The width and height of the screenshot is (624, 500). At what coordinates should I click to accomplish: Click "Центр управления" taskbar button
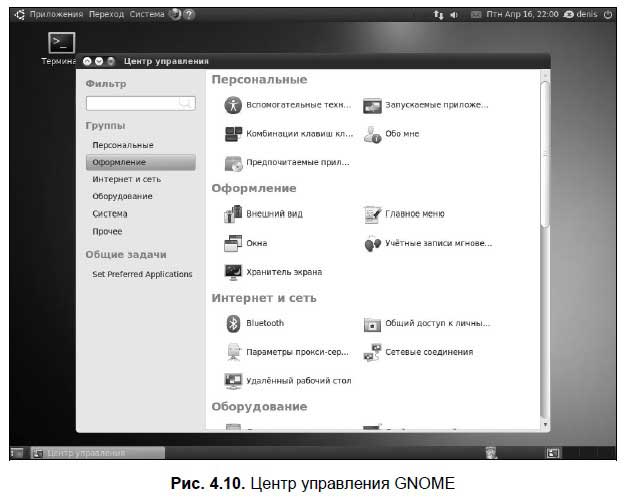coord(98,453)
